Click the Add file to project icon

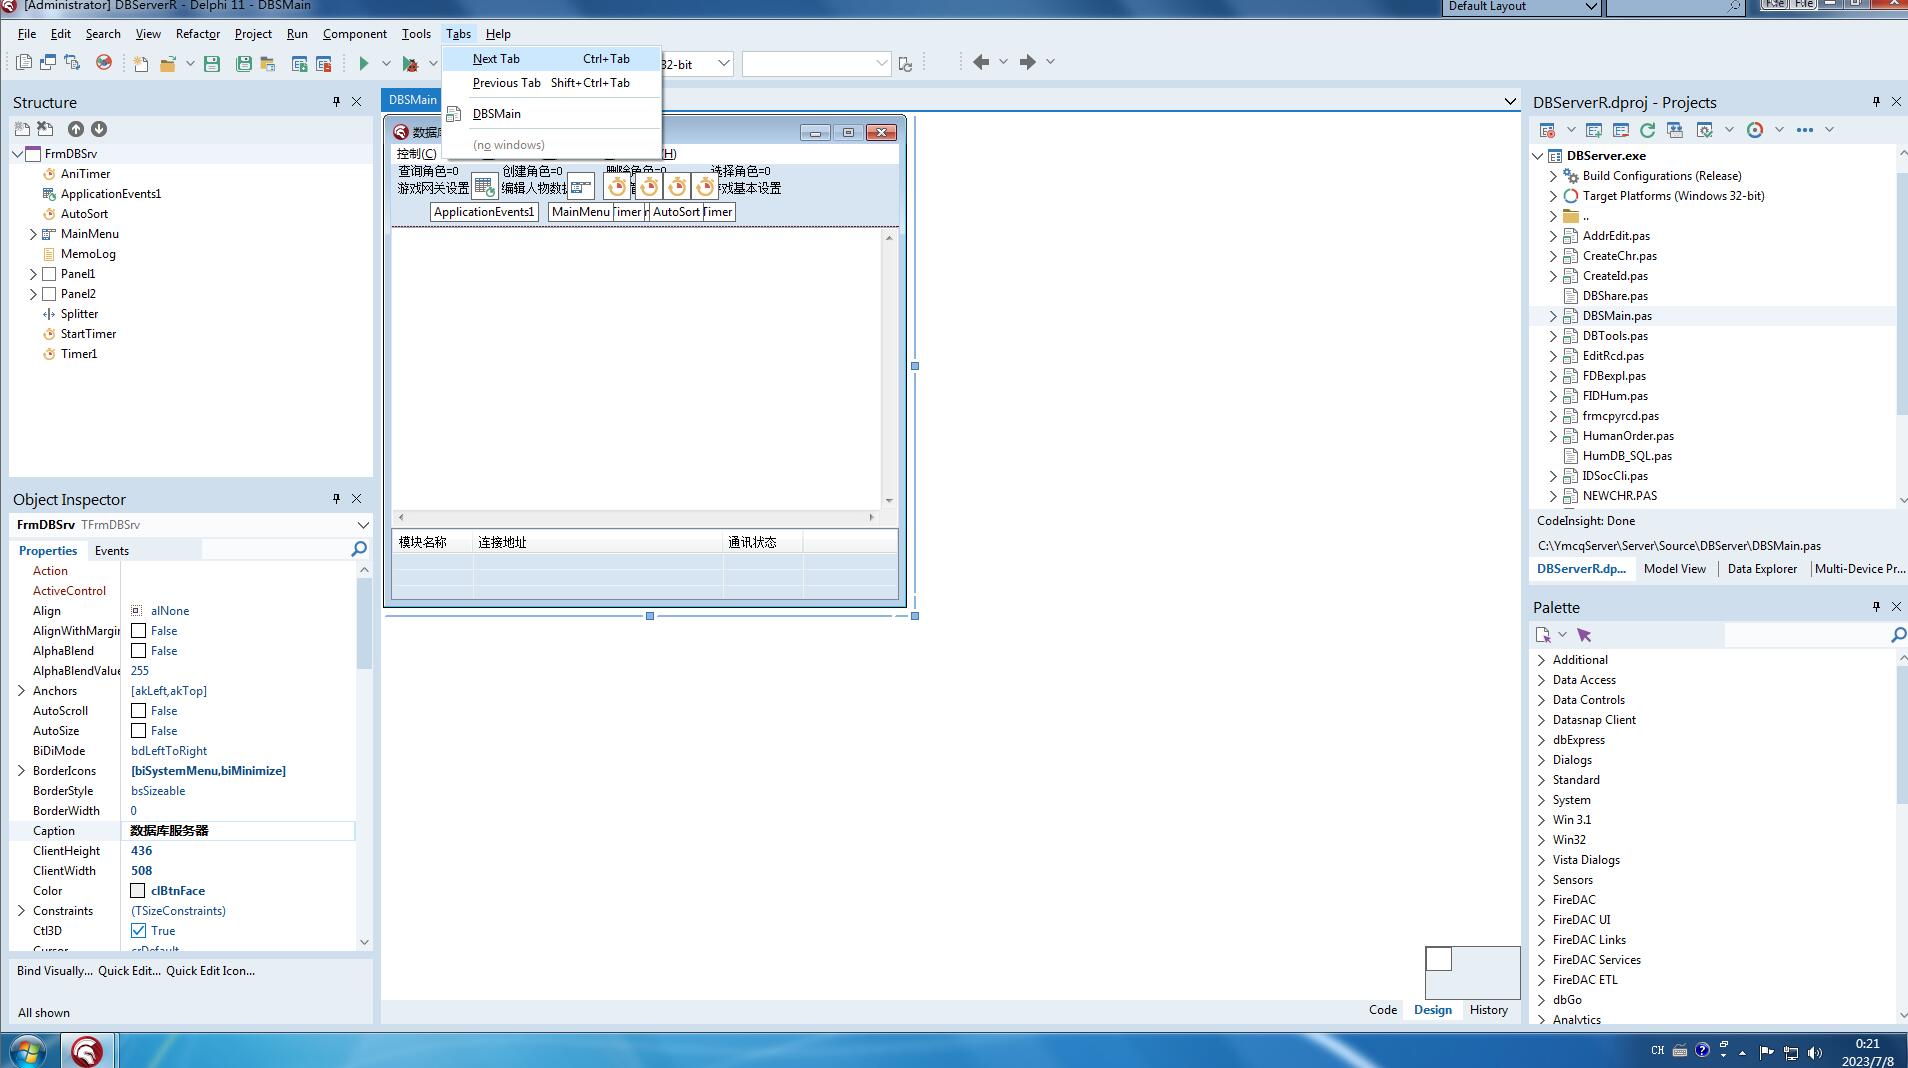(x=299, y=63)
